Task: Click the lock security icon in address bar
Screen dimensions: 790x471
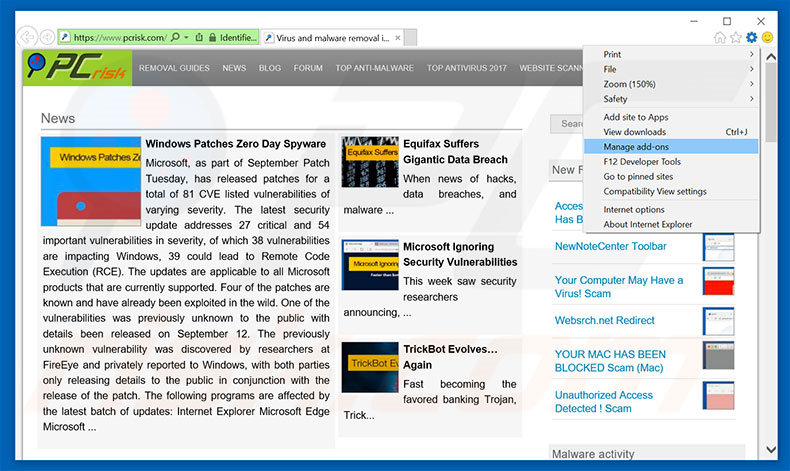Action: pyautogui.click(x=213, y=37)
